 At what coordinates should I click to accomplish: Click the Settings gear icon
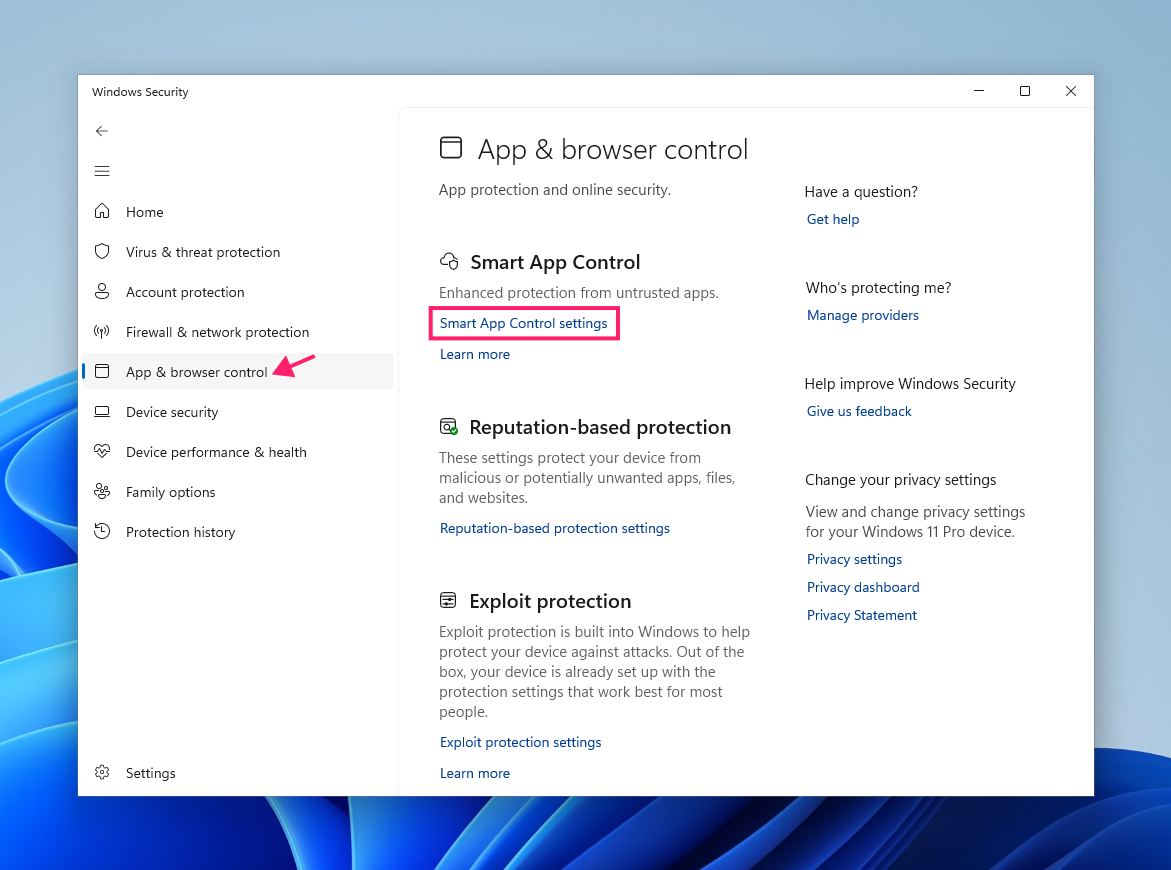[x=102, y=772]
